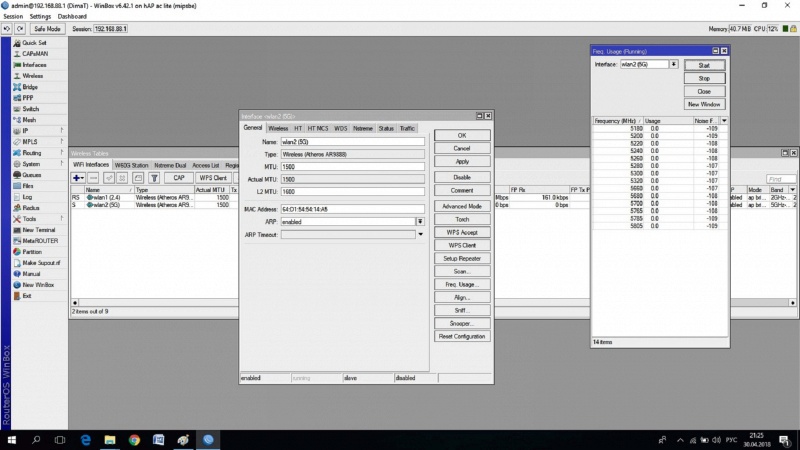Toggle the Safe Mode button
This screenshot has width=800, height=450.
click(x=47, y=29)
